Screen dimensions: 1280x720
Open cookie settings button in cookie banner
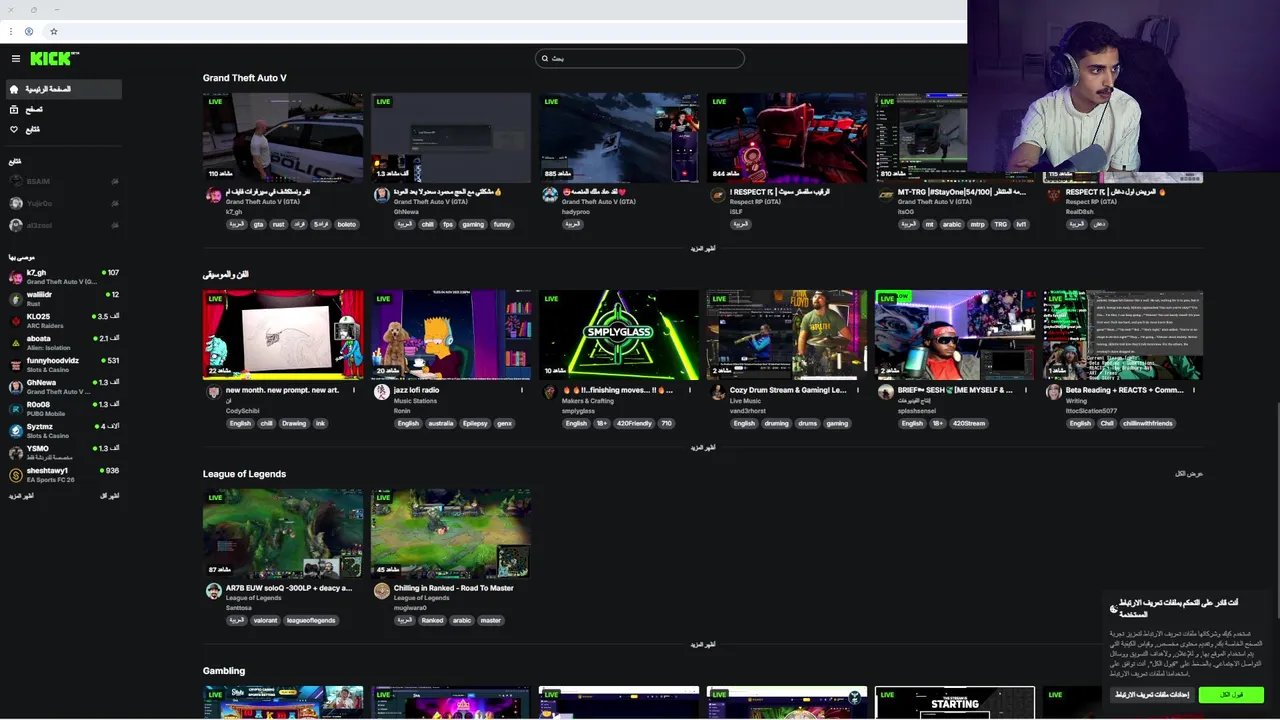(1151, 695)
